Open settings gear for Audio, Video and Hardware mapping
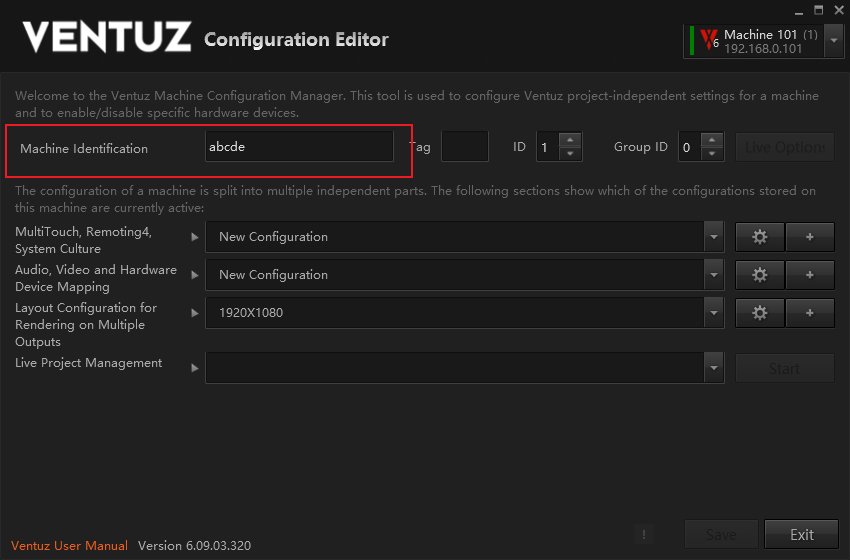This screenshot has width=850, height=560. point(759,275)
